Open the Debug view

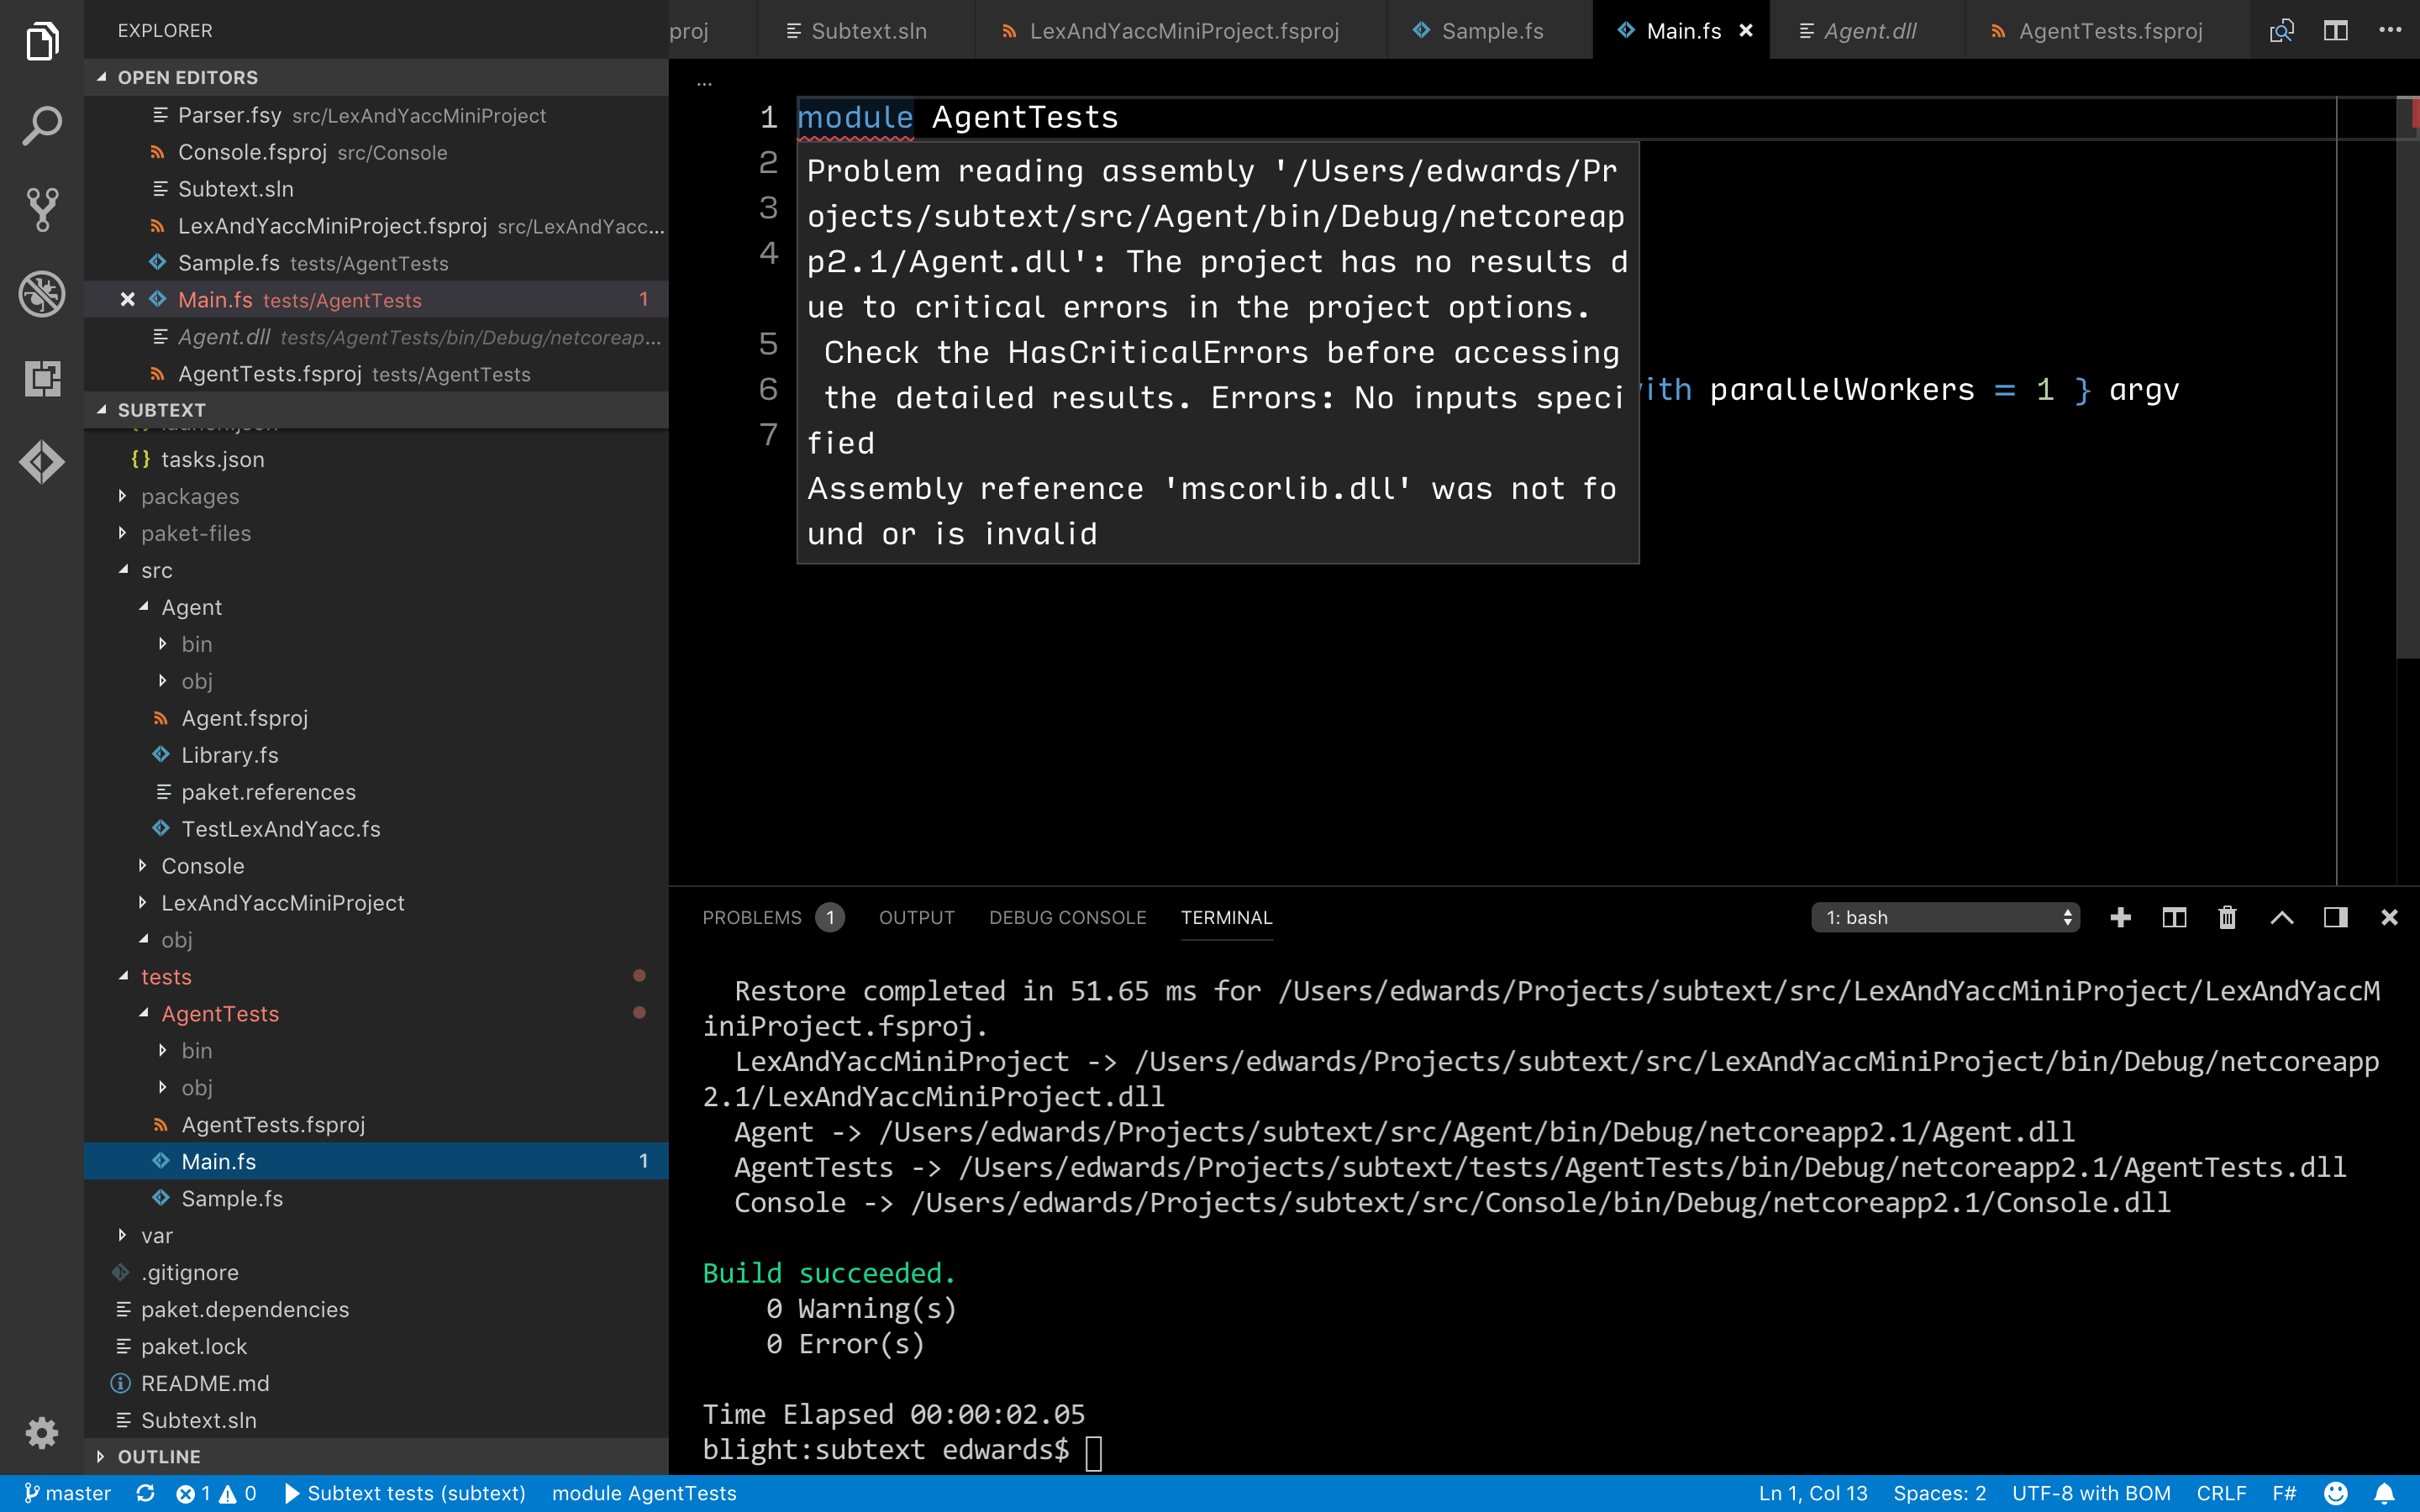coord(42,294)
